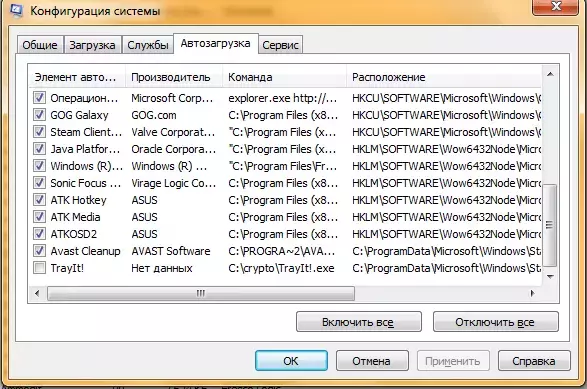
Task: Click the vertical scrollbar up arrow
Action: click(550, 74)
